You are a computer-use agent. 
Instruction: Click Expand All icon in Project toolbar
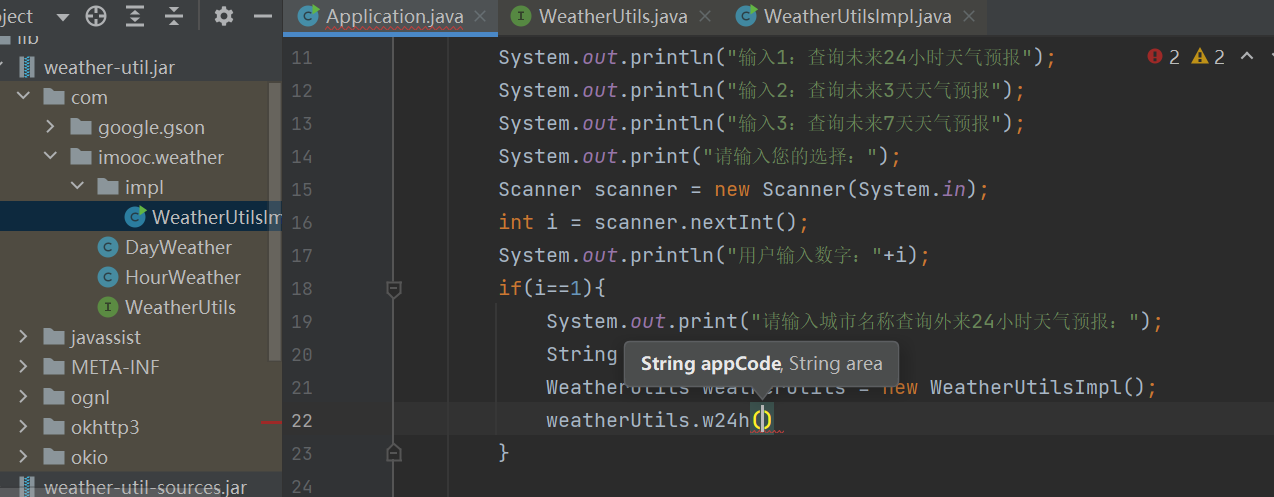pos(136,16)
